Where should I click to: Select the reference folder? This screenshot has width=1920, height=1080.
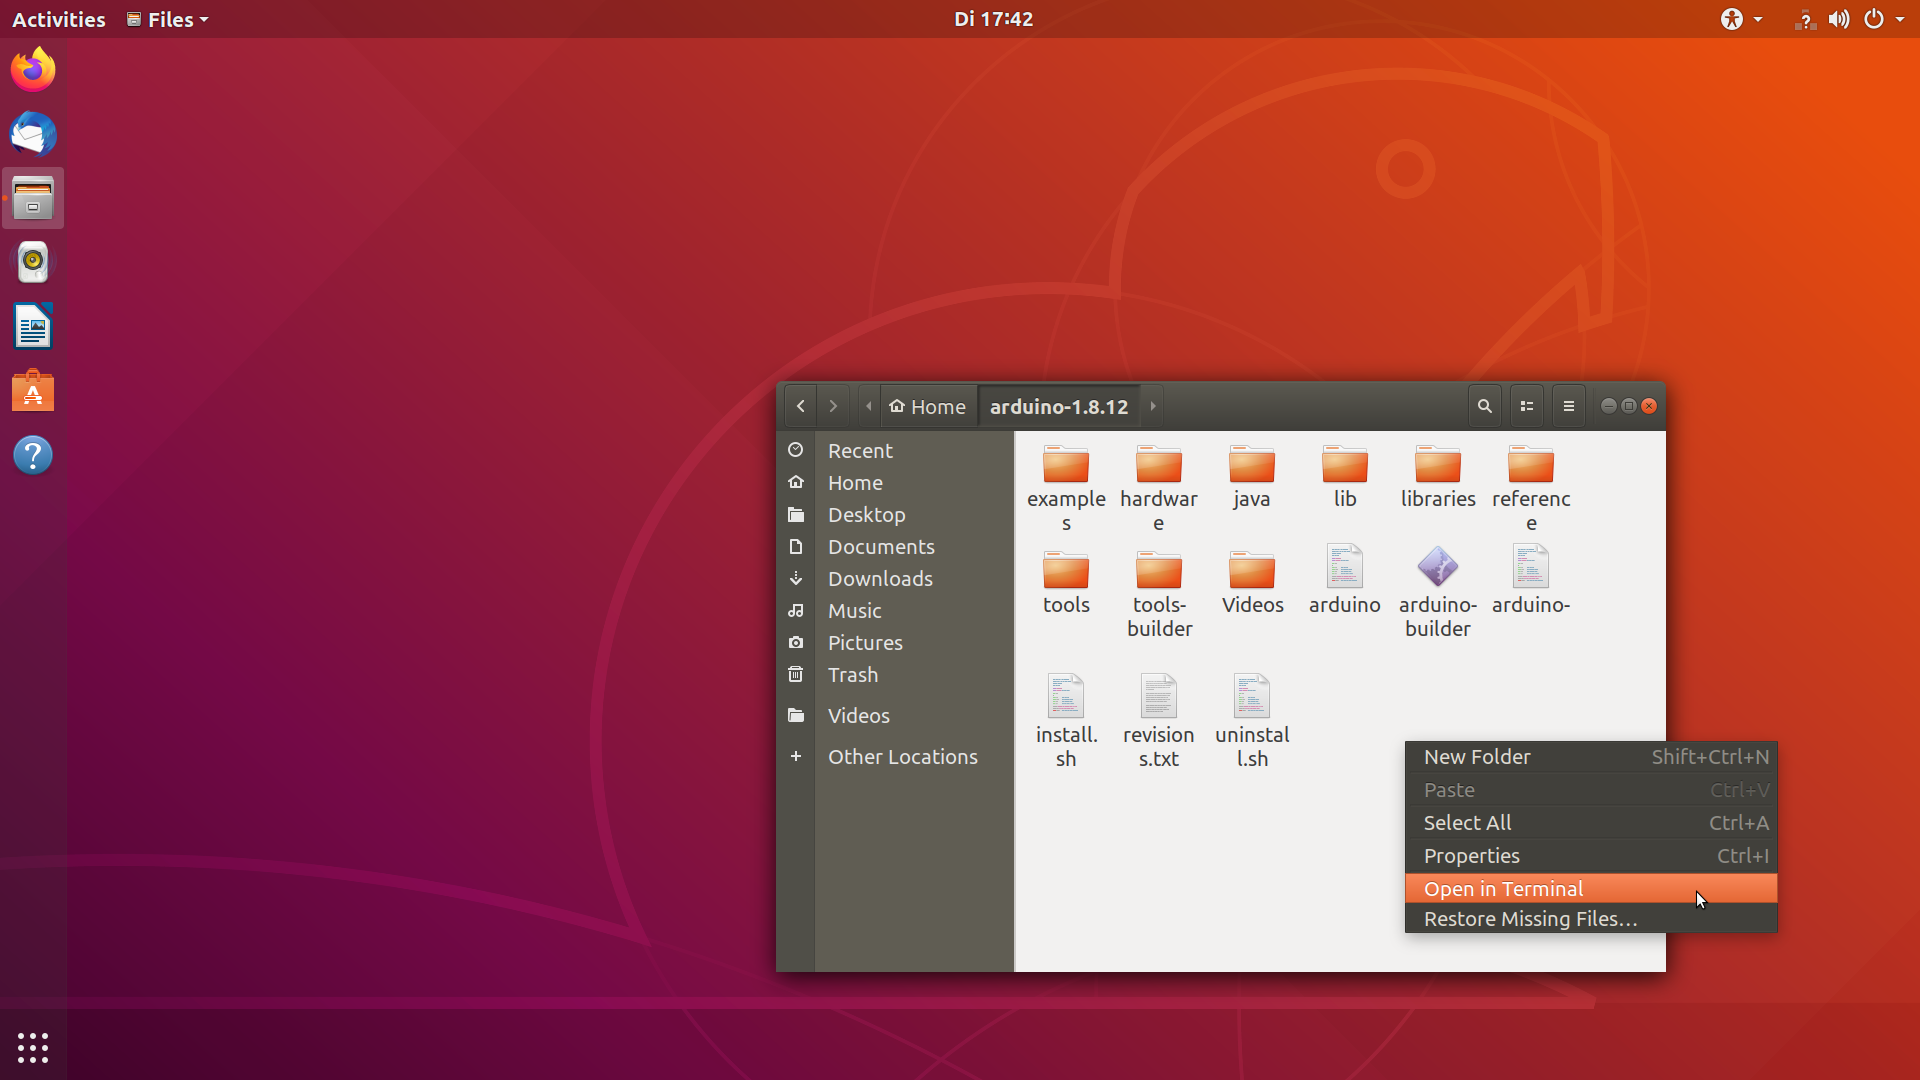[1531, 488]
